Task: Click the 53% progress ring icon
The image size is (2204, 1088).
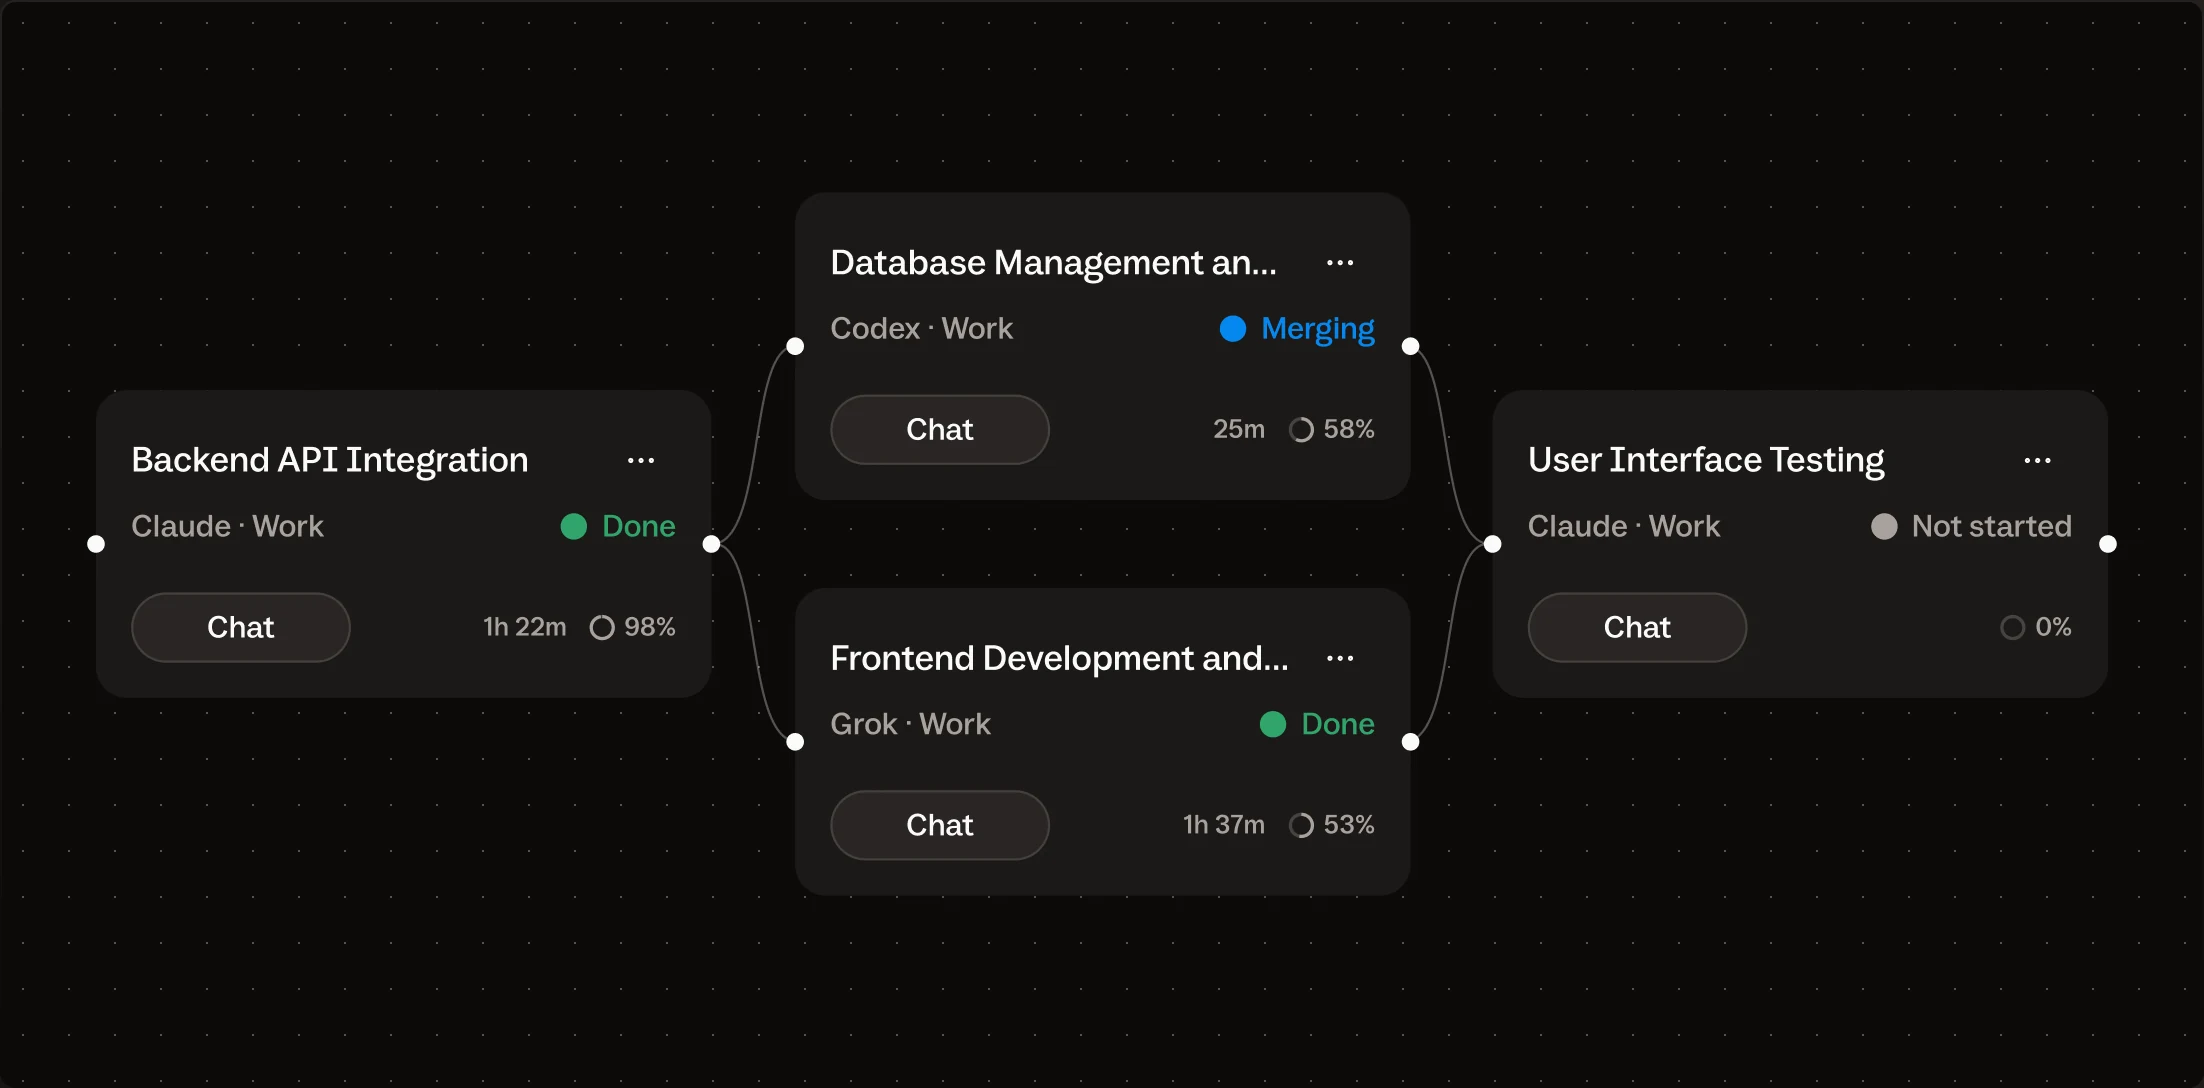Action: tap(1301, 825)
